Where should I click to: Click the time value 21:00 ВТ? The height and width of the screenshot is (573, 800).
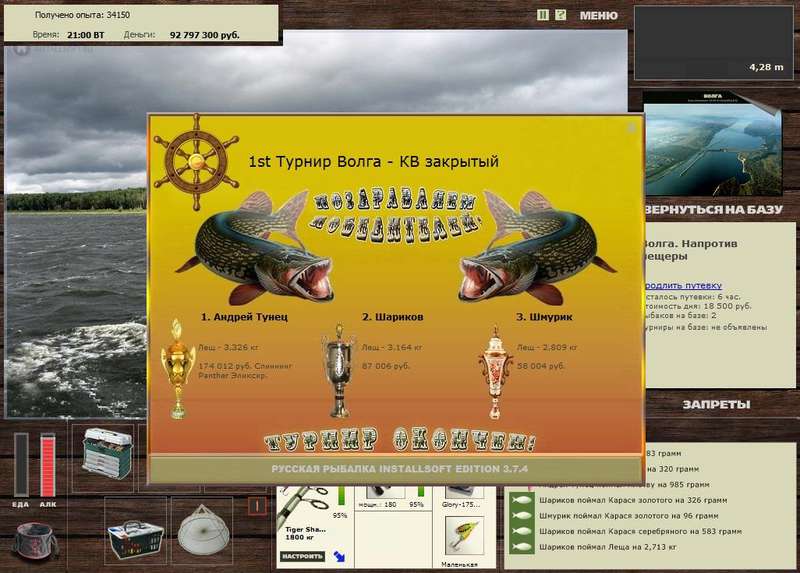85,35
